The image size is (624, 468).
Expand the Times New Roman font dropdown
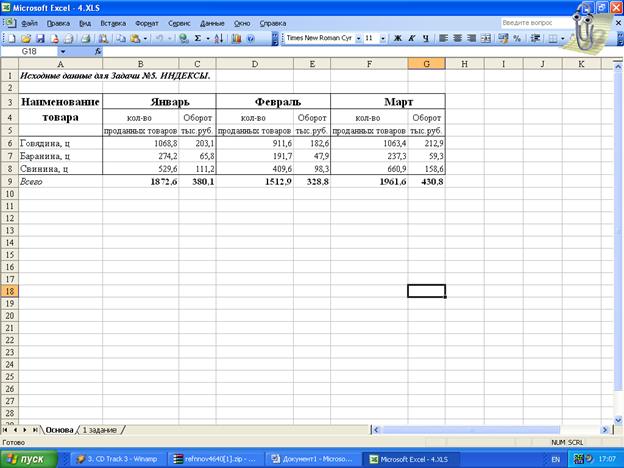pos(356,38)
